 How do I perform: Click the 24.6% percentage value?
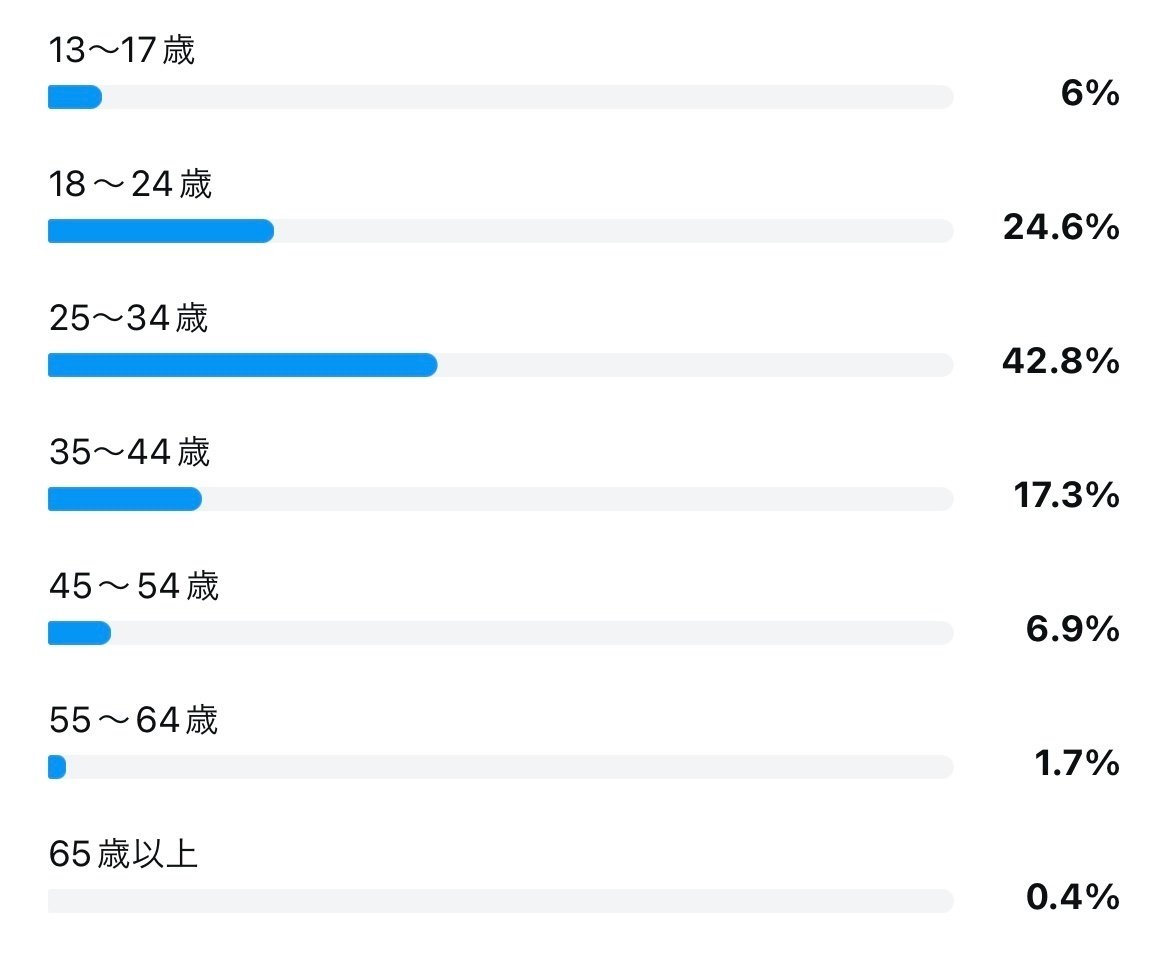(1061, 227)
